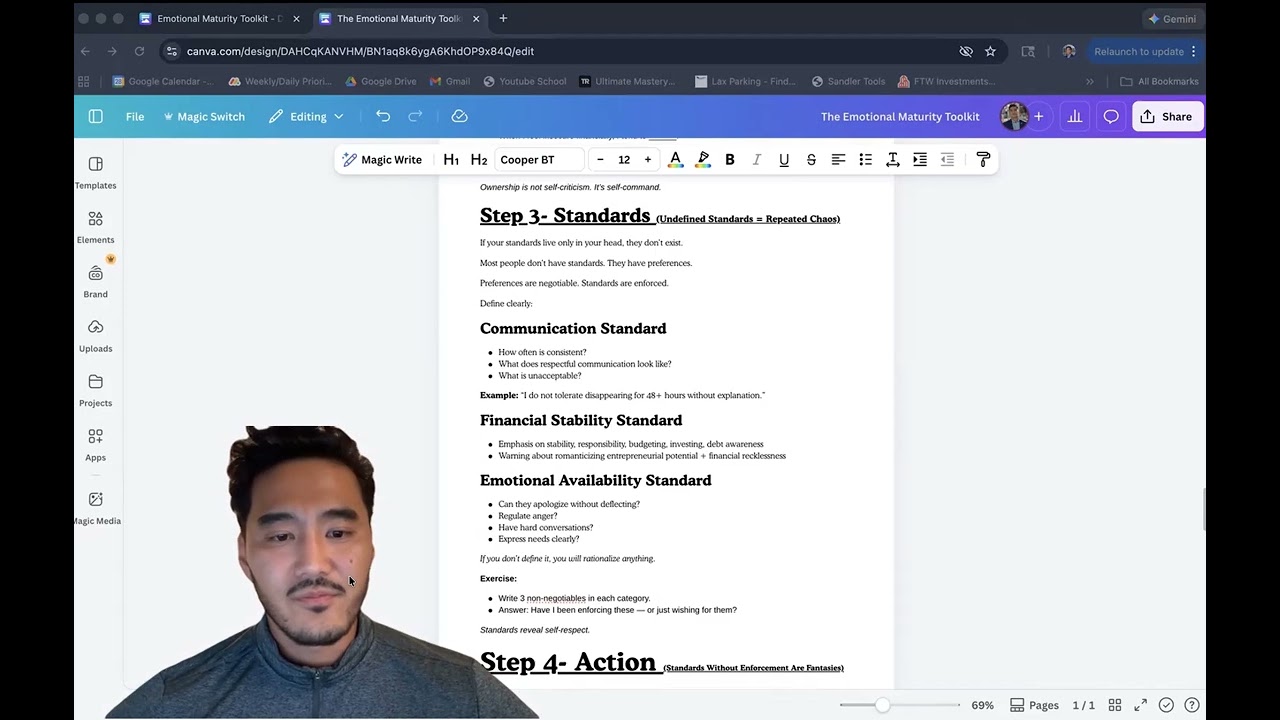
Task: Open the help question mark
Action: tap(1192, 705)
